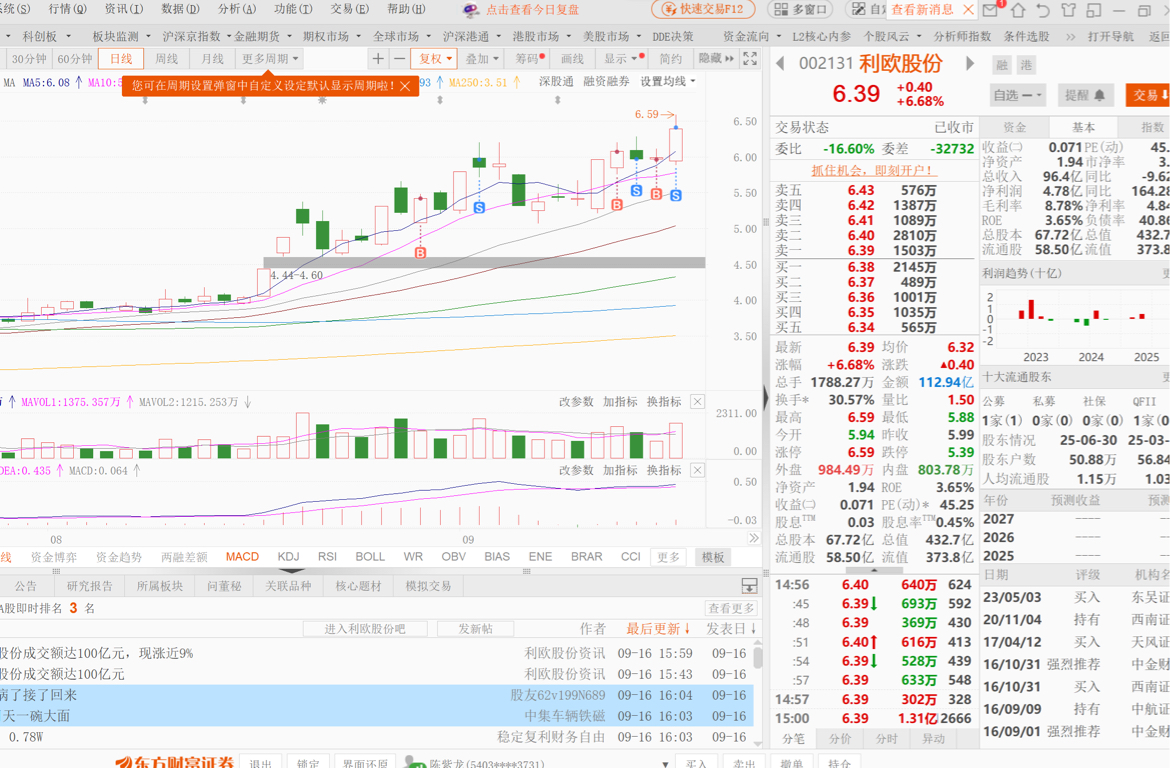Screen dimensions: 1170x768
Task: Open the 叠加 overlay dropdown
Action: [x=482, y=58]
